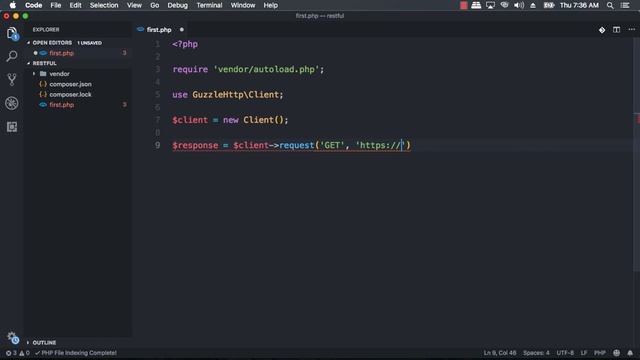
Task: Open the editor More Actions menu
Action: [x=631, y=29]
